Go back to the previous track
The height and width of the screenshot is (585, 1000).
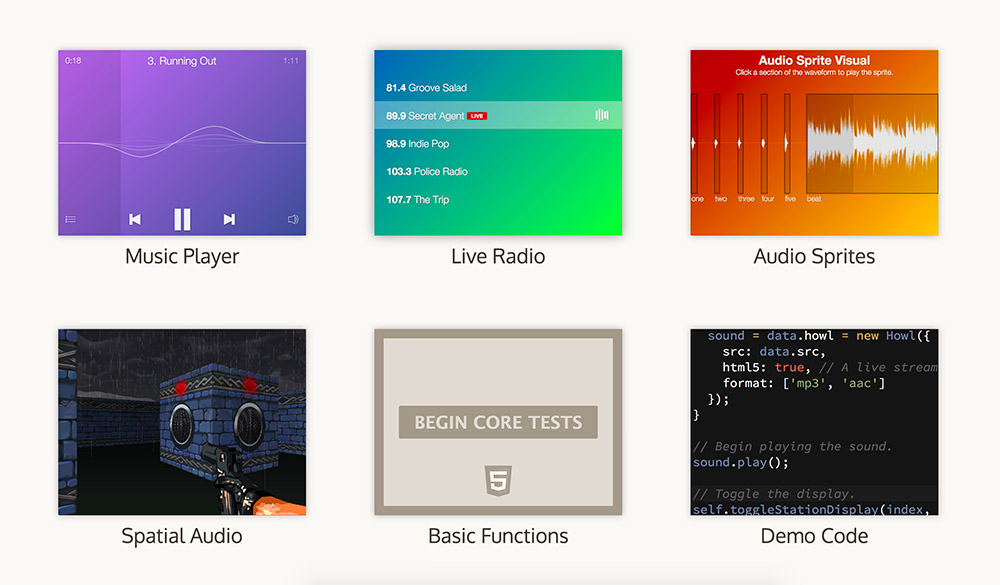pos(136,219)
